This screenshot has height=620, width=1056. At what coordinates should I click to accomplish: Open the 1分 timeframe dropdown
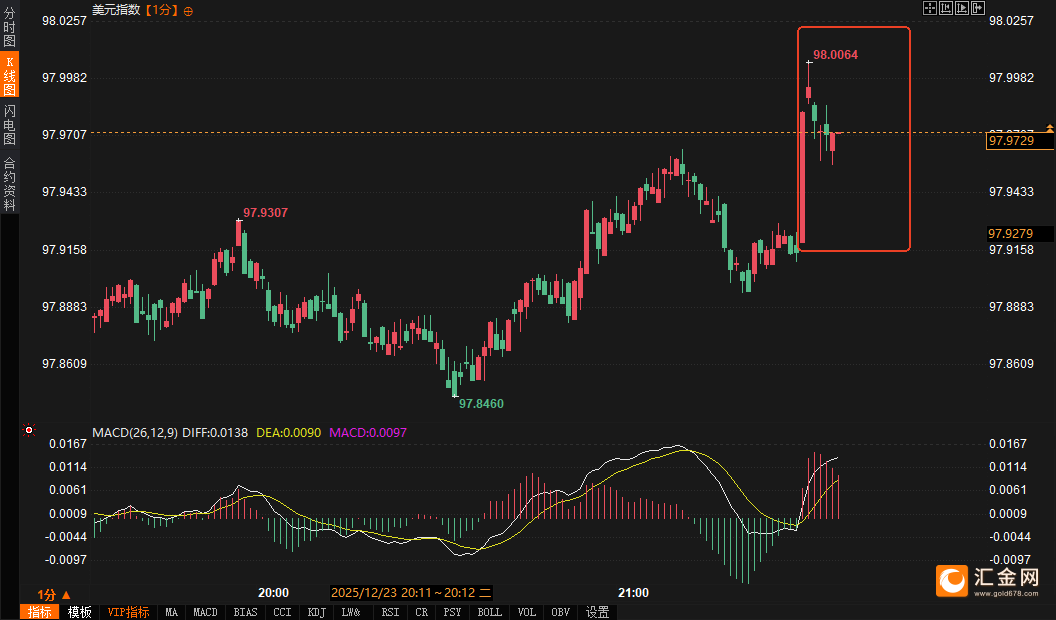coord(54,593)
